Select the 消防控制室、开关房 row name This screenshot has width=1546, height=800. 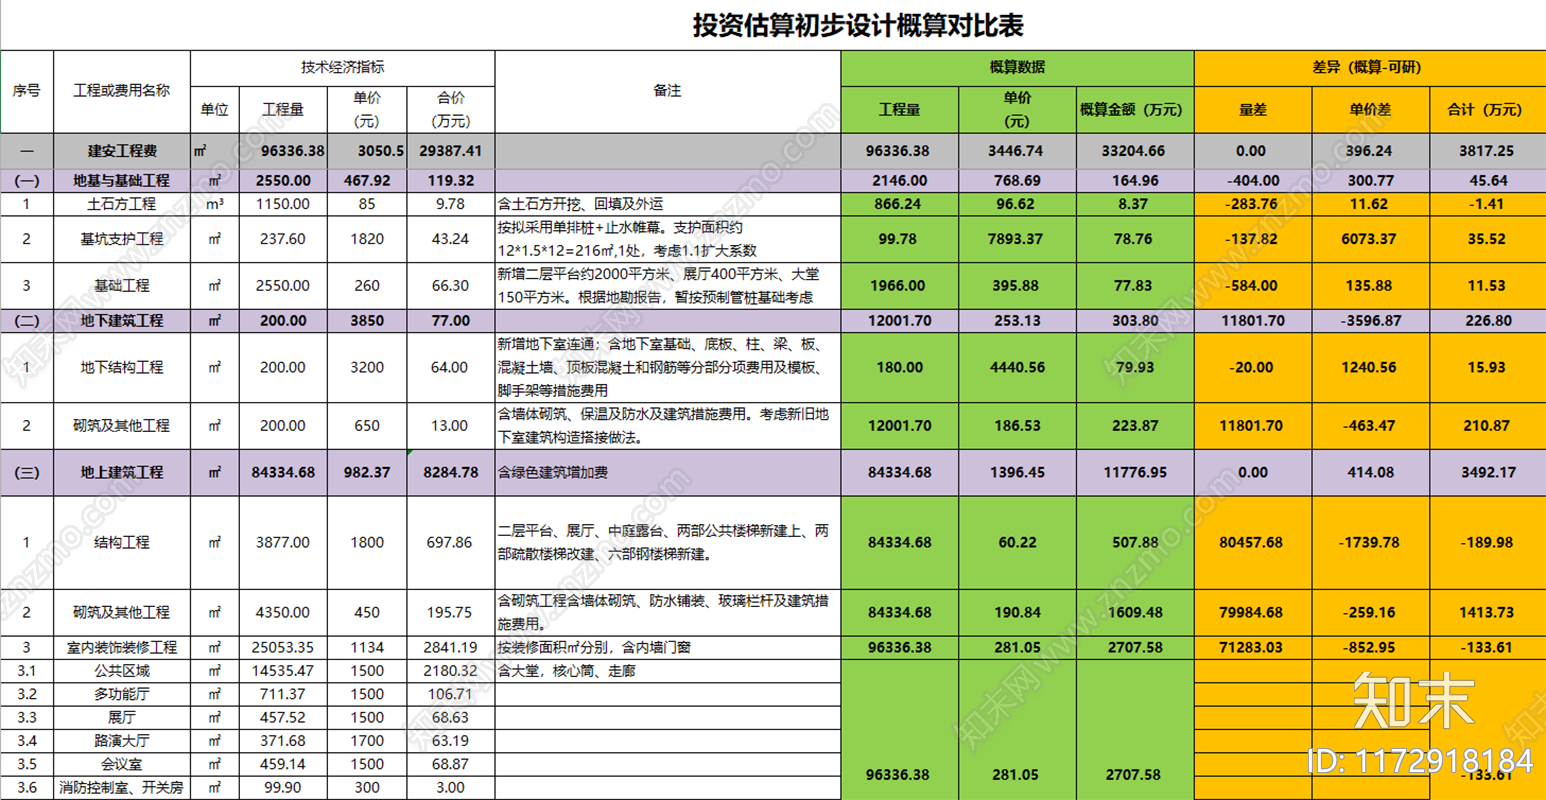pyautogui.click(x=122, y=788)
